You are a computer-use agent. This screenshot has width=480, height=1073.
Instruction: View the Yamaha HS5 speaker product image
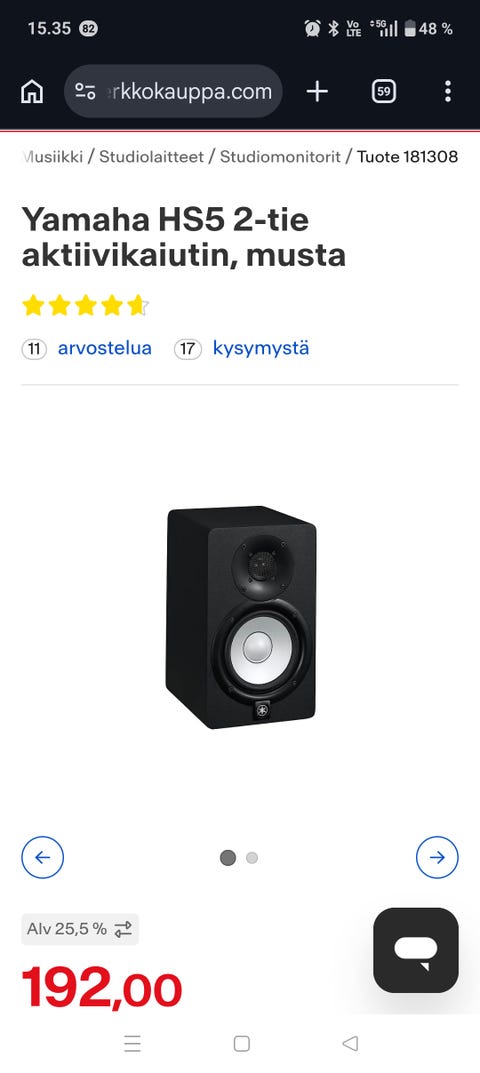241,617
